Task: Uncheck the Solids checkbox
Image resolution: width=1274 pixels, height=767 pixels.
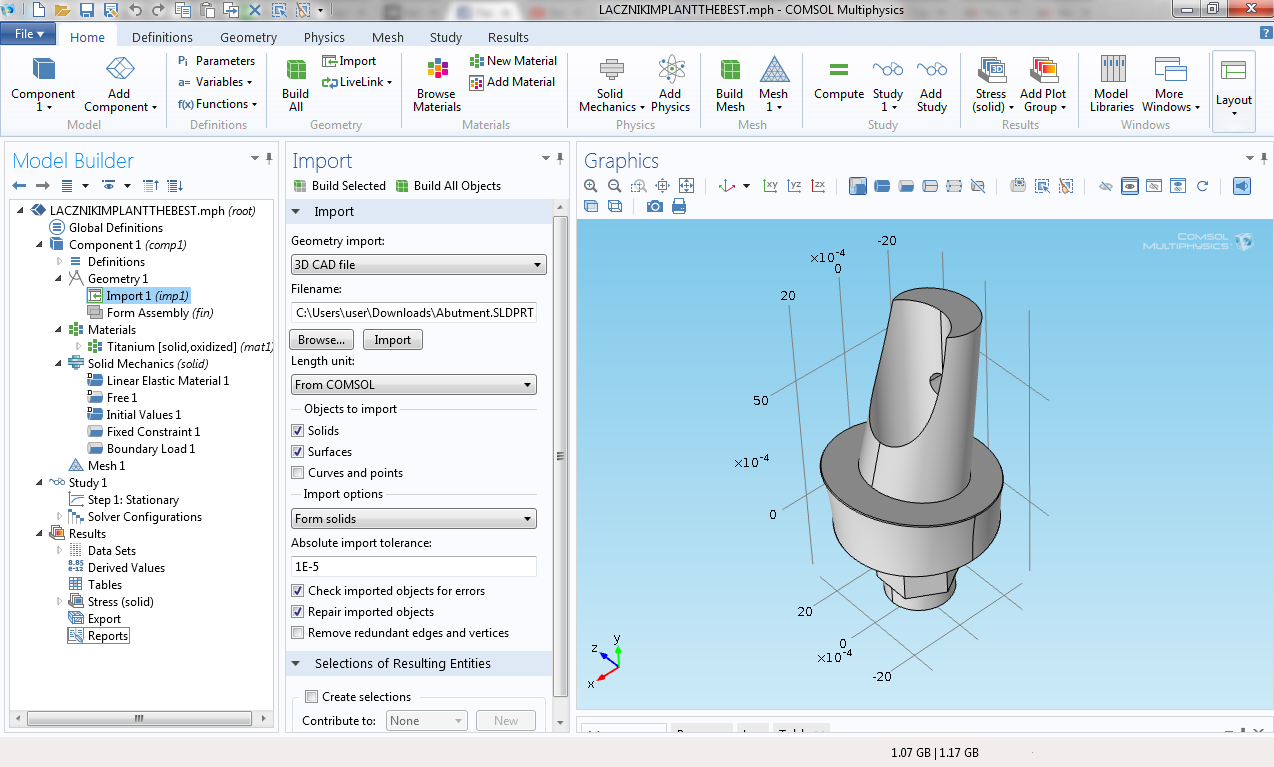Action: [298, 431]
